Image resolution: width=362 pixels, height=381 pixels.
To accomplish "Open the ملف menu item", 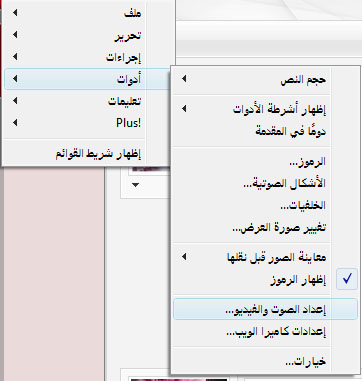I will [88, 14].
